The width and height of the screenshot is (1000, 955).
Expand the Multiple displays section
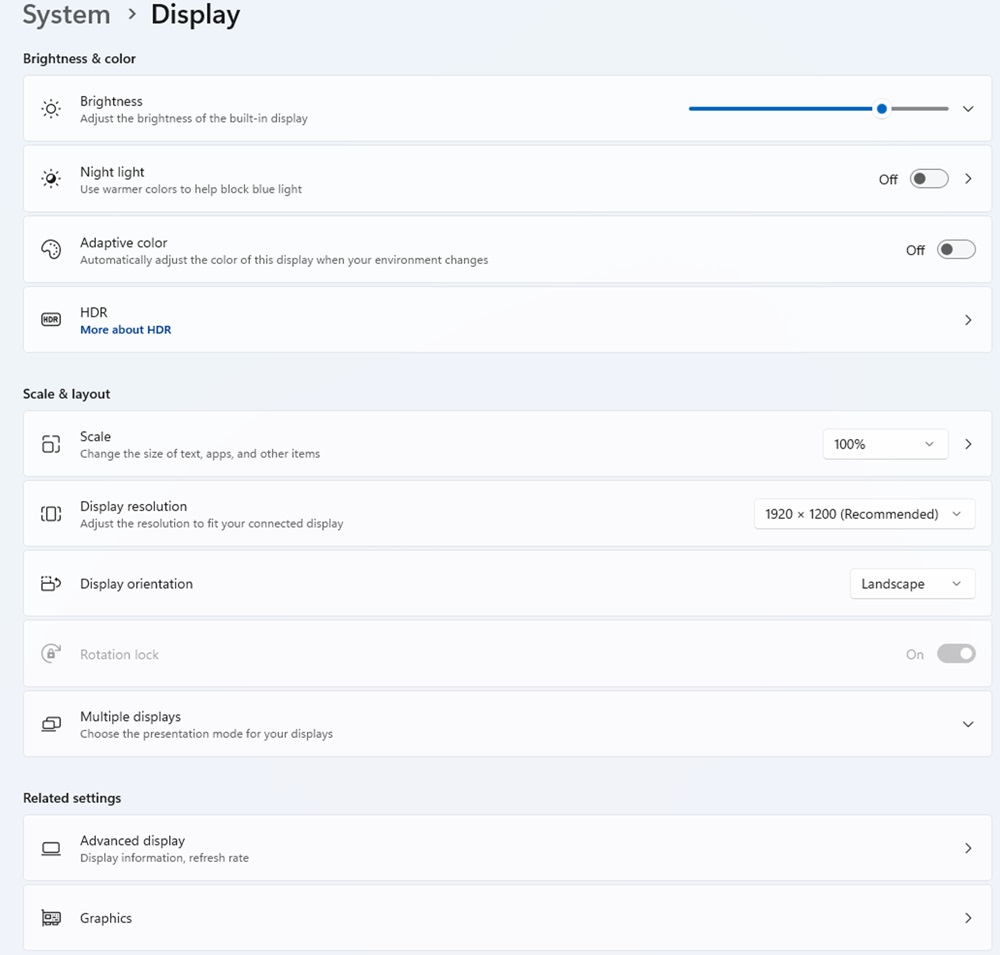click(967, 724)
